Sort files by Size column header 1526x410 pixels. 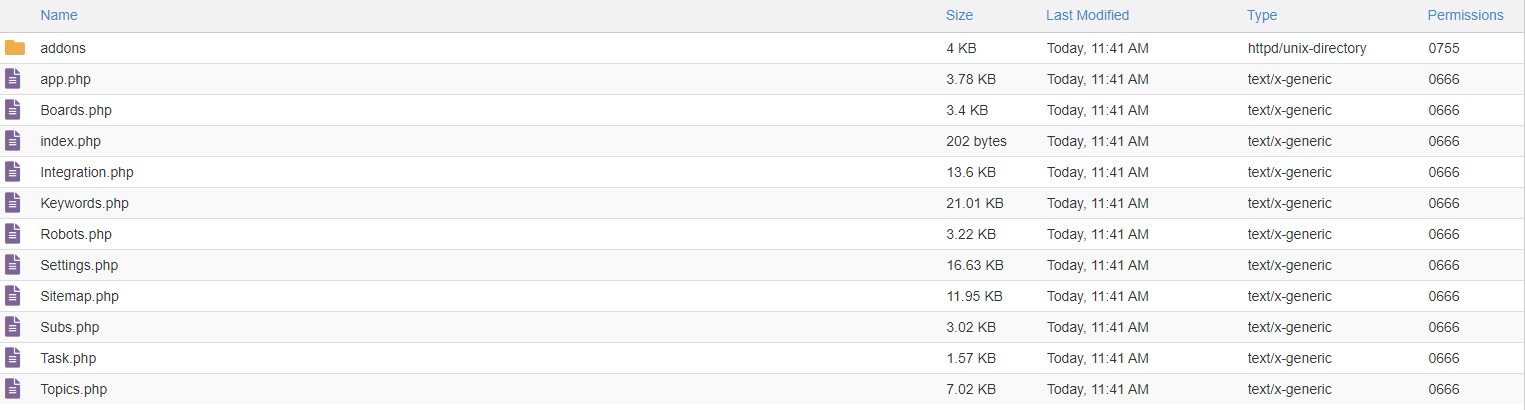(x=959, y=15)
